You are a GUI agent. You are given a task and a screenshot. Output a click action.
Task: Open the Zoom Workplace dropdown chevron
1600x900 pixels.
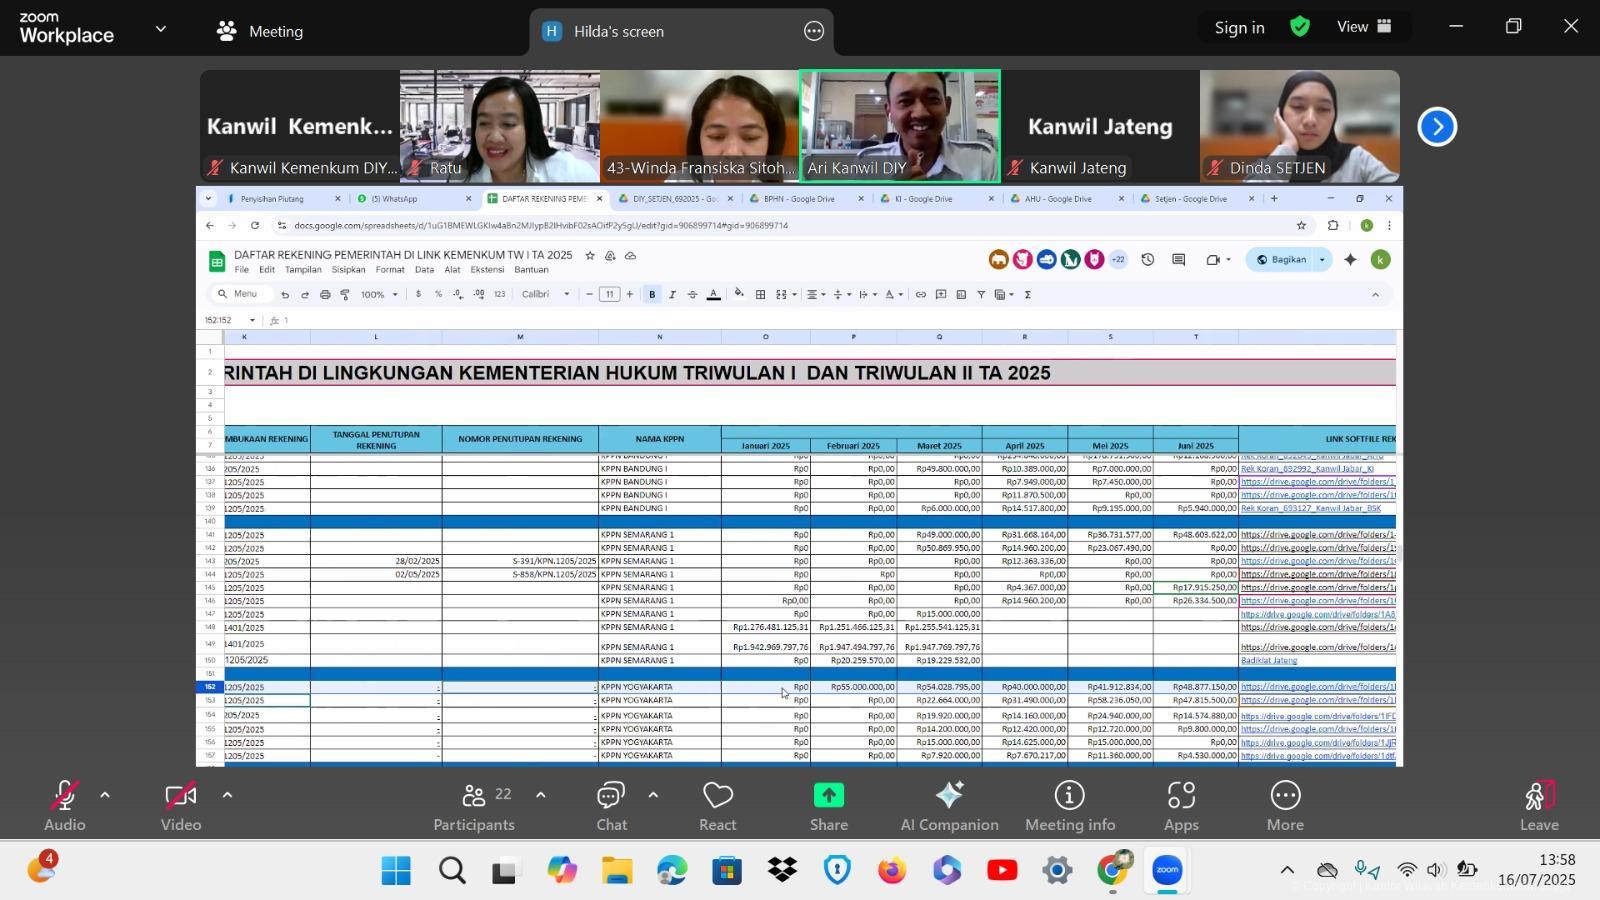[161, 30]
